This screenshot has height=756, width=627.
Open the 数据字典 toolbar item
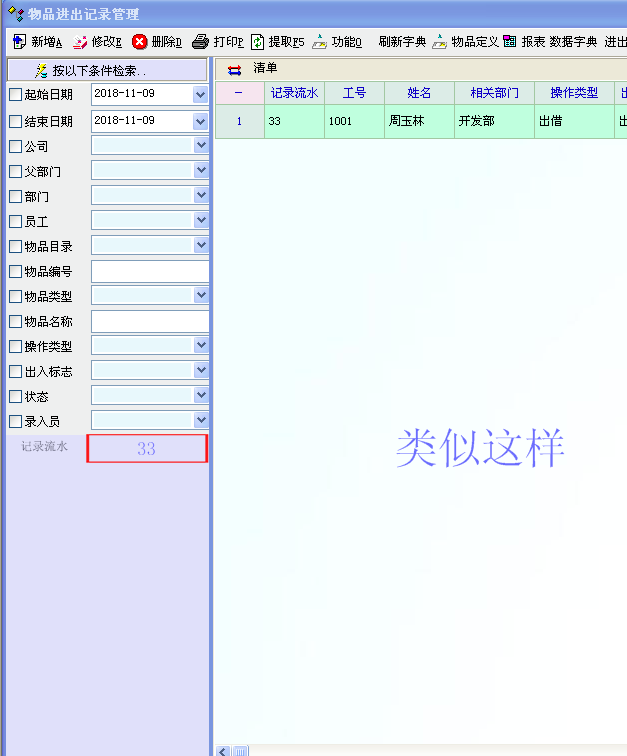point(573,42)
